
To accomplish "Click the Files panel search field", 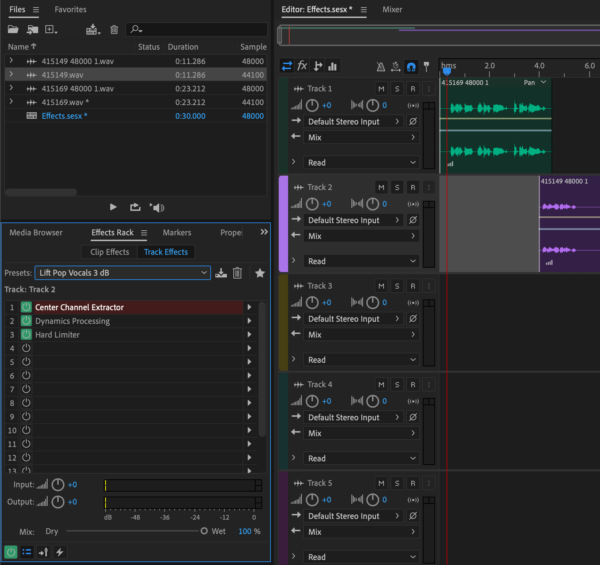I will tap(197, 29).
